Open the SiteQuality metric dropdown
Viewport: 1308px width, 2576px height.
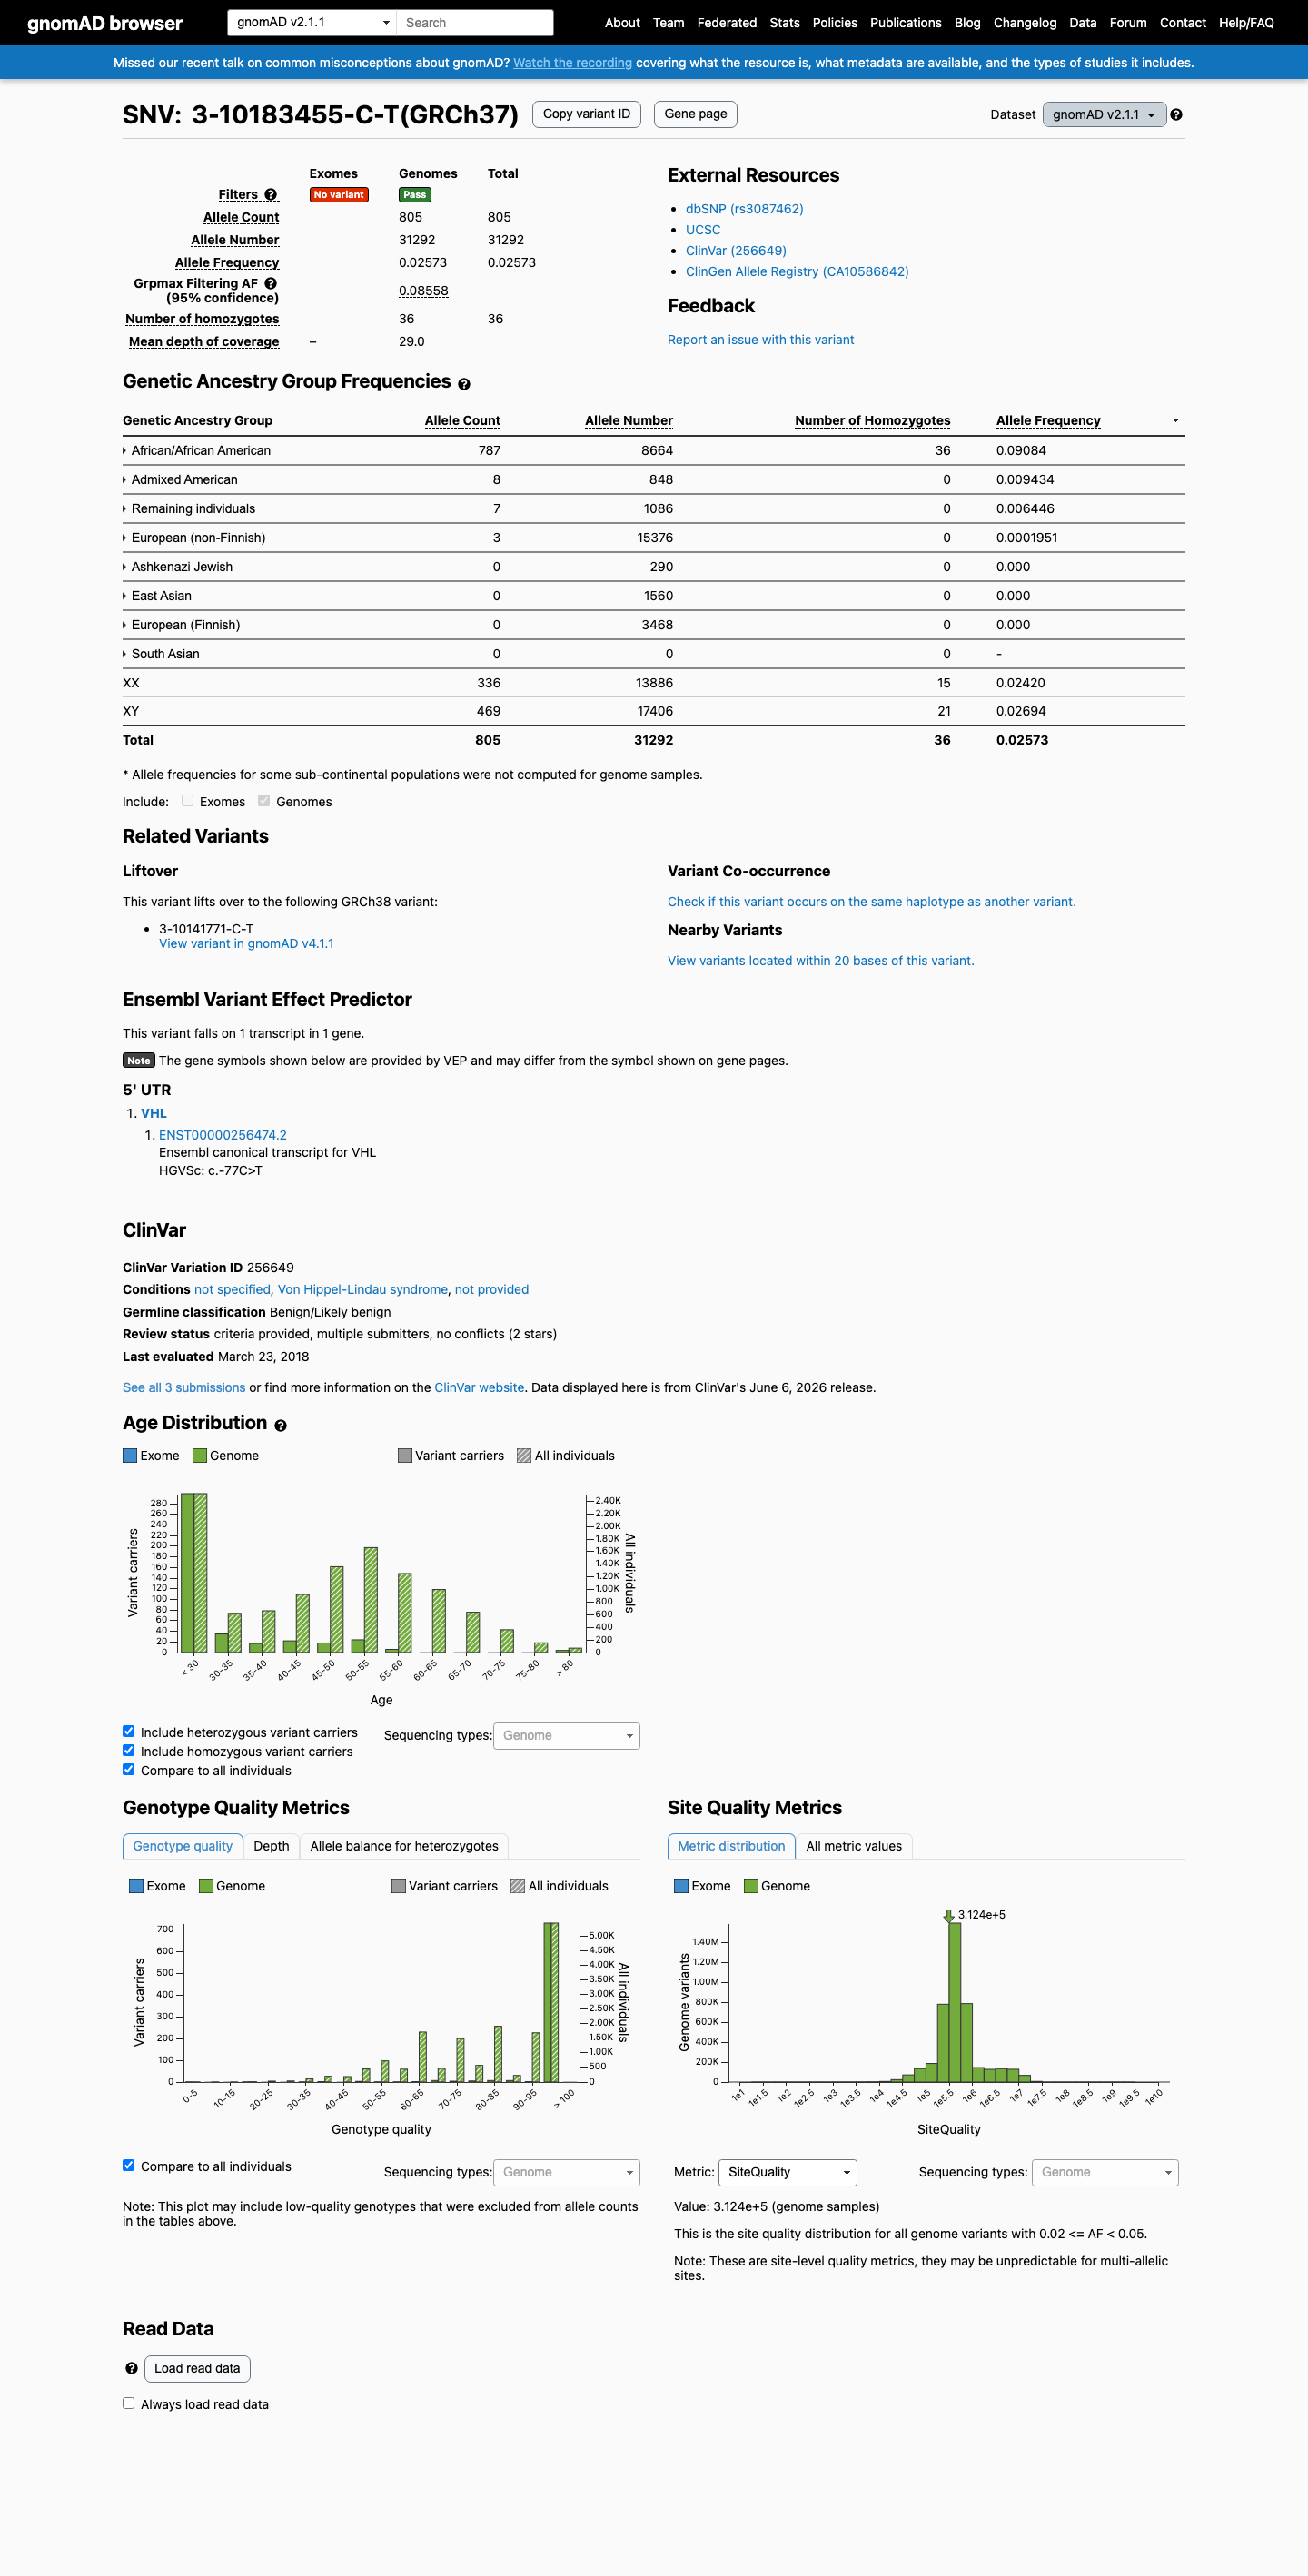point(788,2172)
